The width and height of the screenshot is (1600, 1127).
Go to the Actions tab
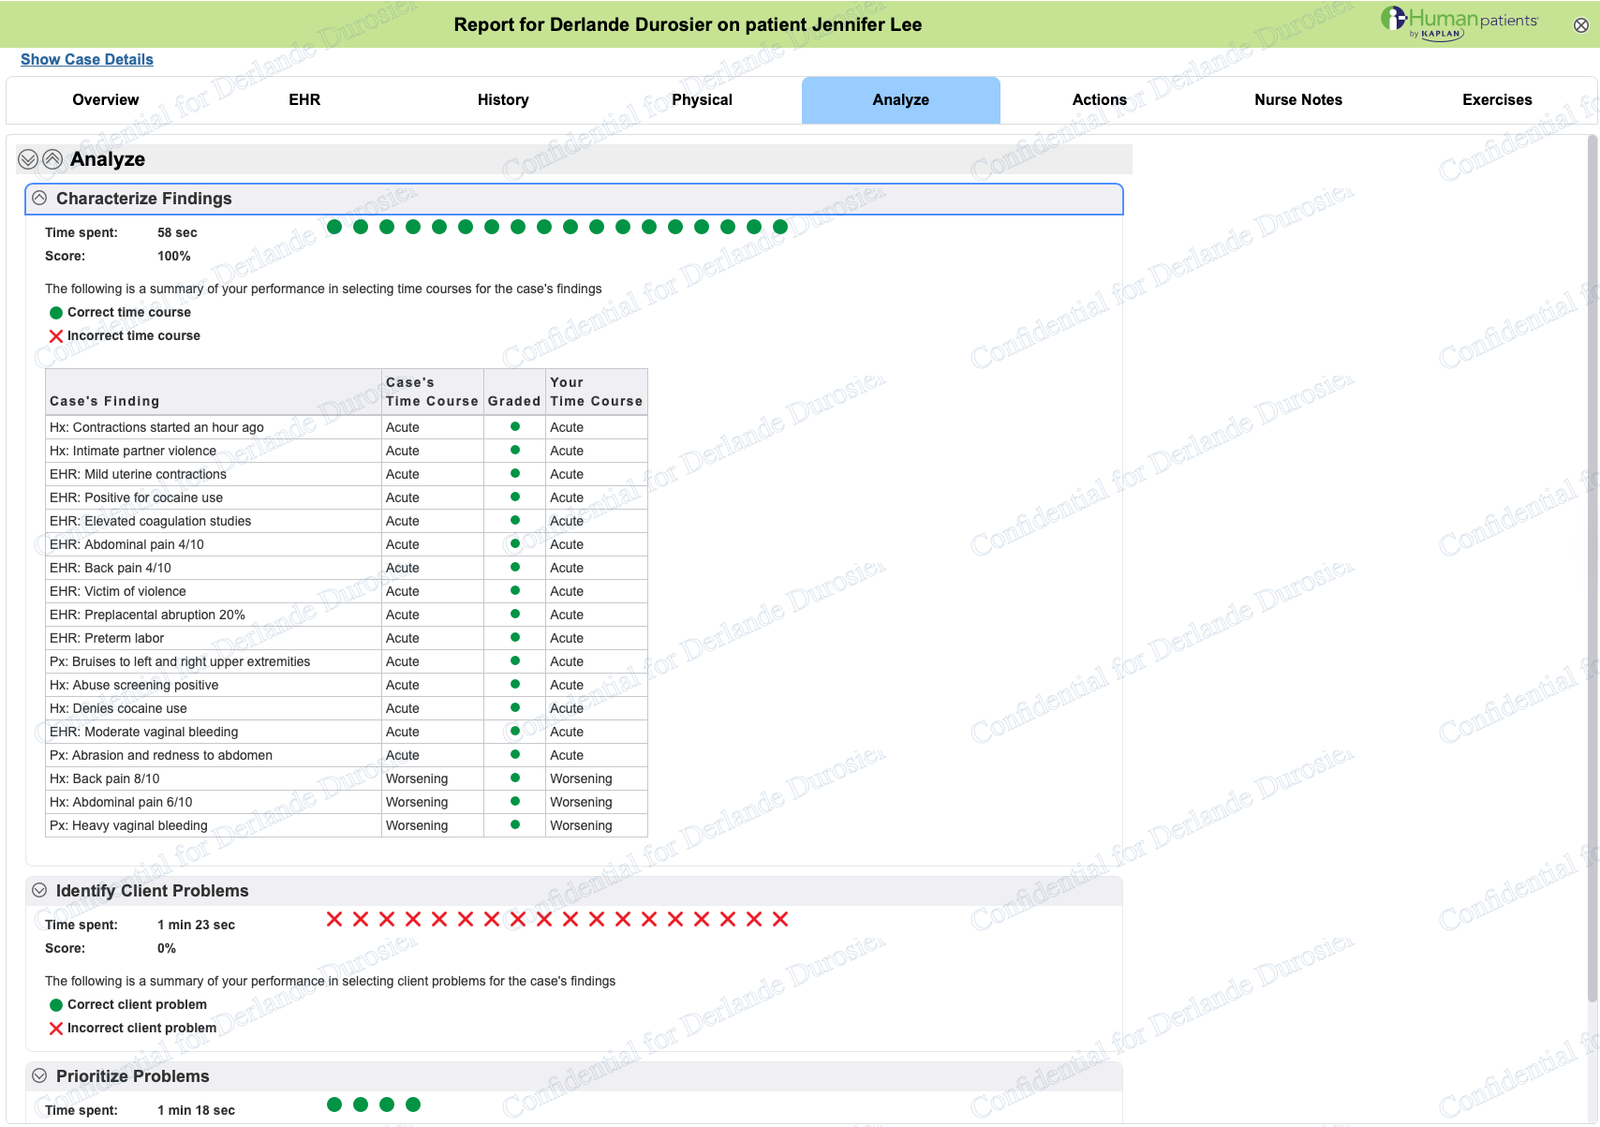(x=1100, y=100)
